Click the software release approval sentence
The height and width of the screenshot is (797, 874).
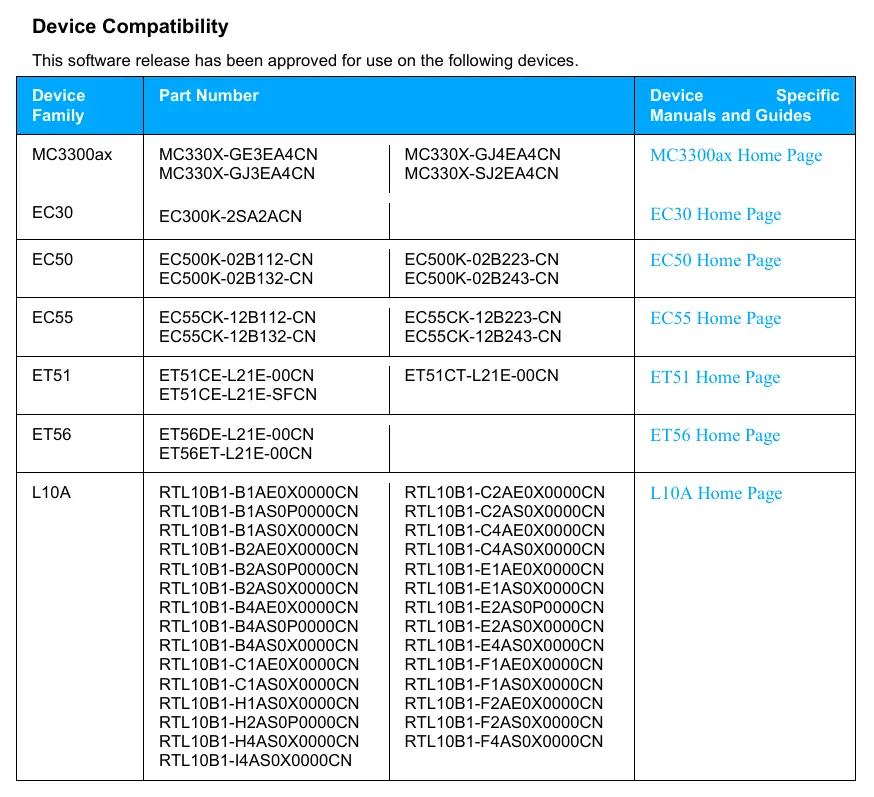point(305,60)
